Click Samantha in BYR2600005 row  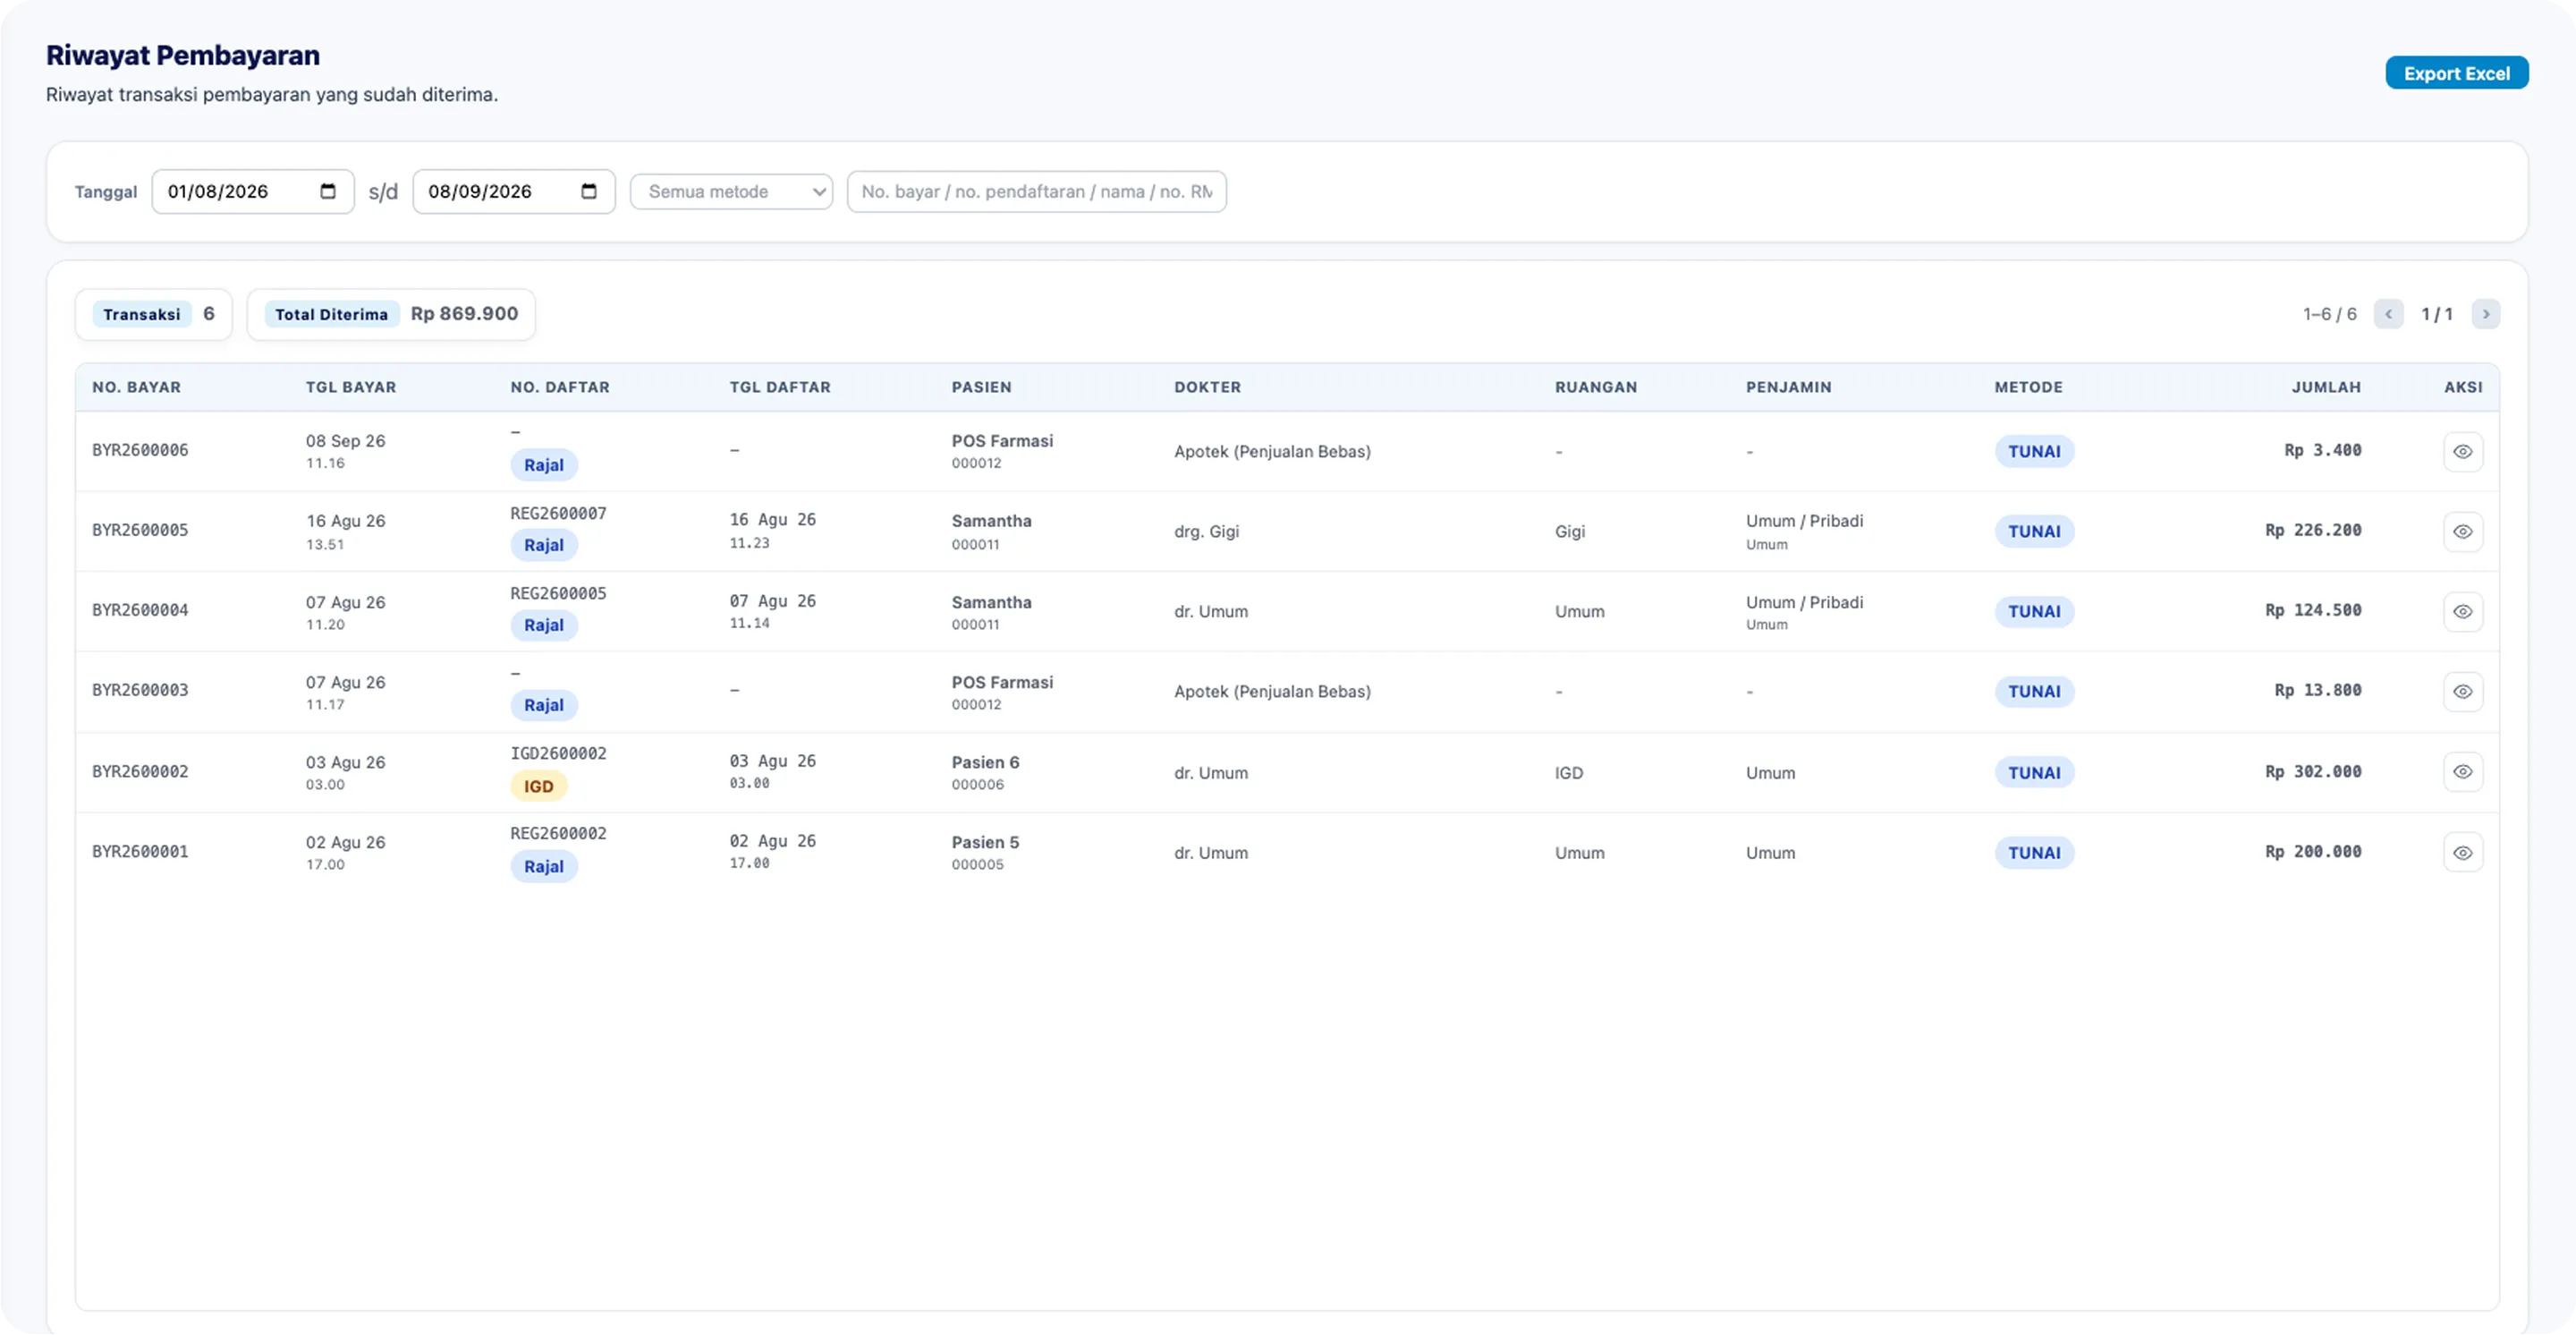[x=991, y=521]
